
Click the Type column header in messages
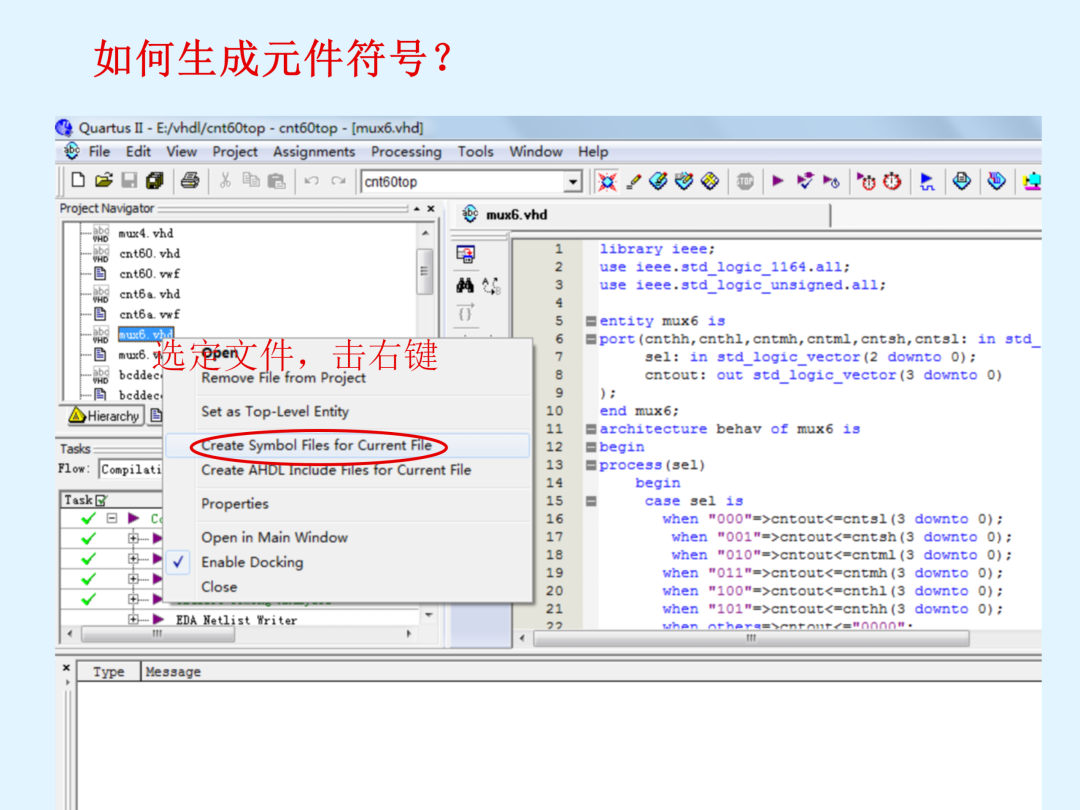coord(109,672)
